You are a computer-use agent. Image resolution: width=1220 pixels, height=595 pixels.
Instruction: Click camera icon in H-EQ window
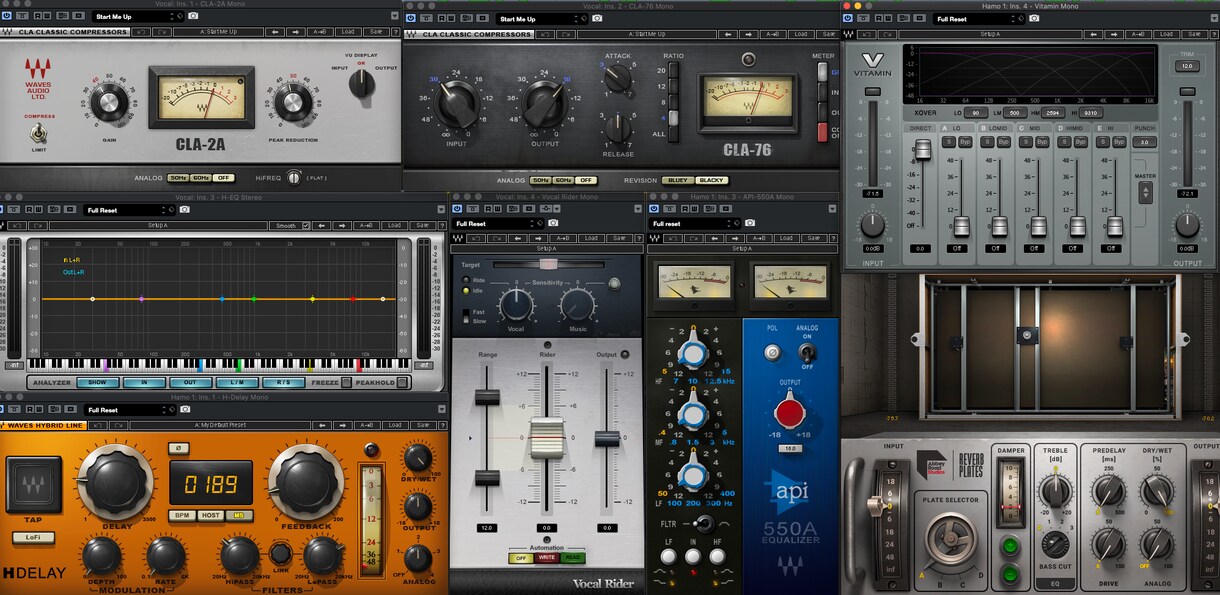pos(185,210)
